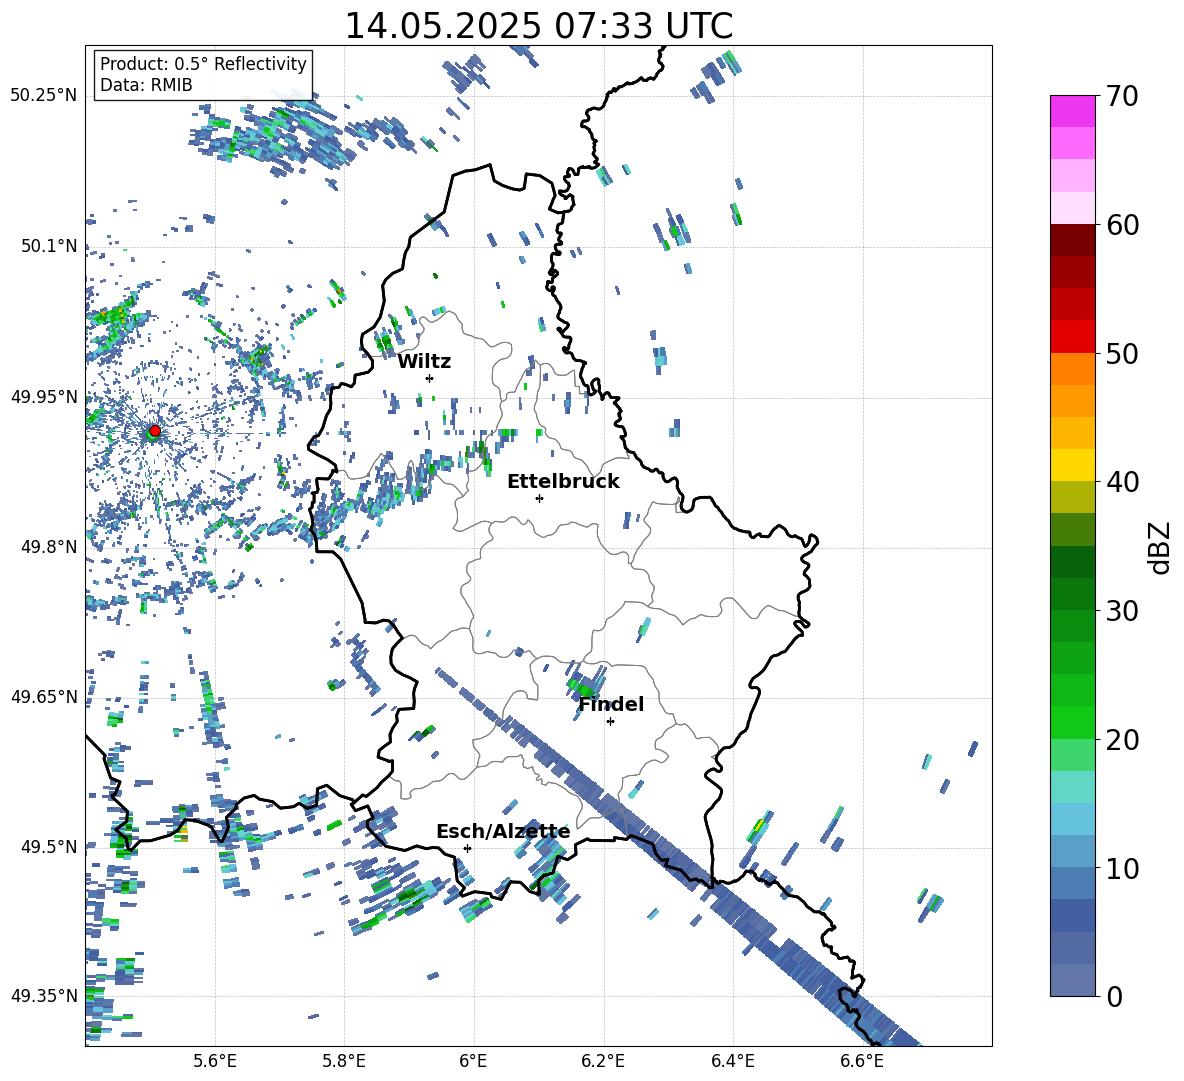Click the magenta top colorbar segment
Viewport: 1184px width, 1081px height.
(x=1072, y=111)
